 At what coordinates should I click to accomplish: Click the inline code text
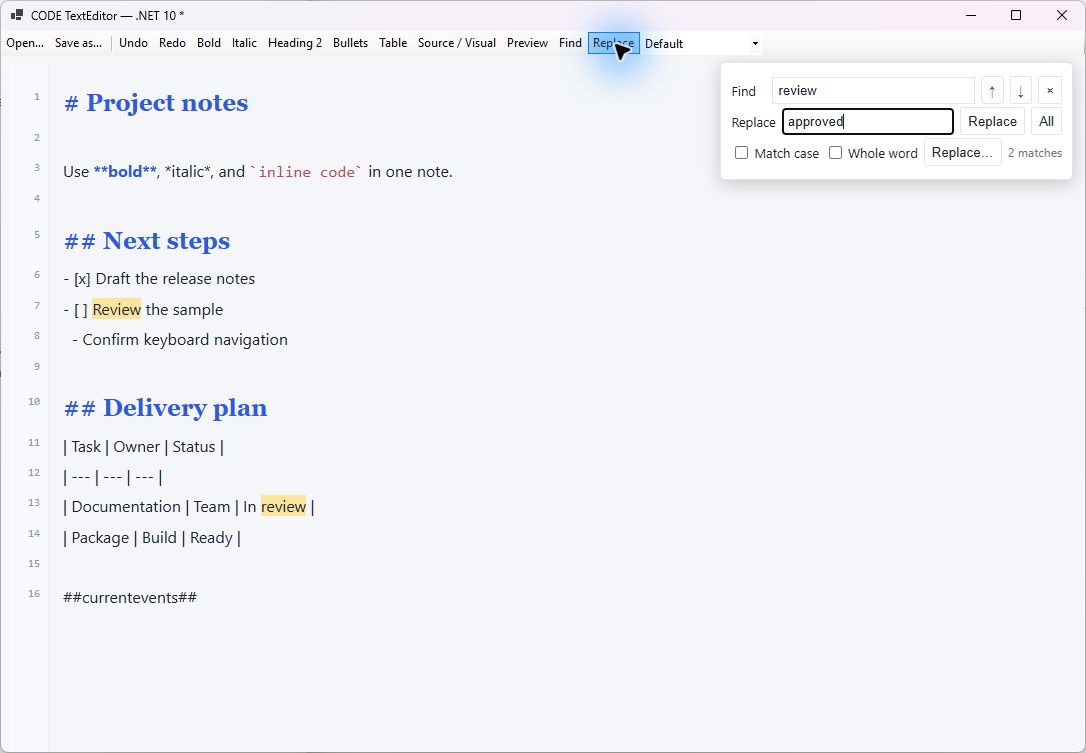coord(305,172)
